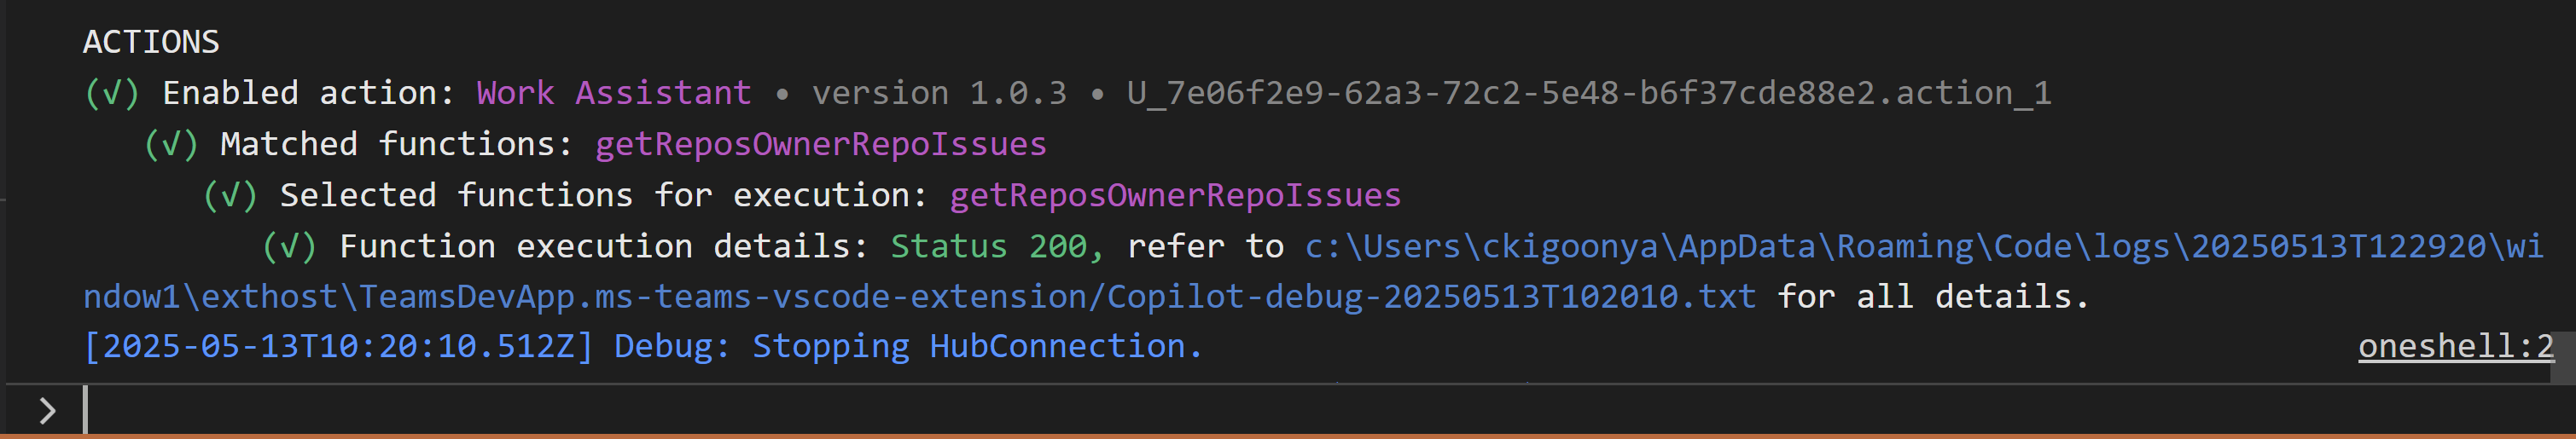Click getReposOwnerRepoIssues on the Selected functions line
The image size is (2576, 439).
(1175, 195)
